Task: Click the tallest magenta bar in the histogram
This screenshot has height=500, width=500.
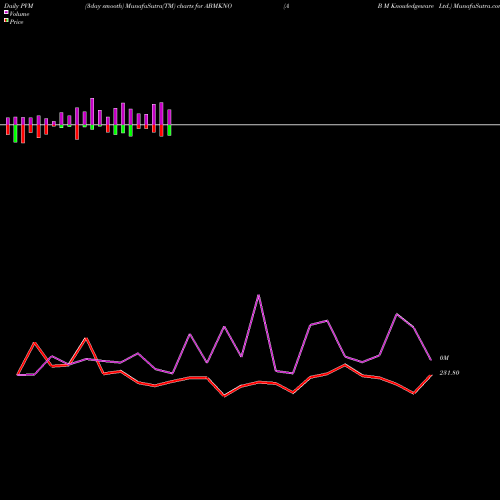Action: point(92,111)
